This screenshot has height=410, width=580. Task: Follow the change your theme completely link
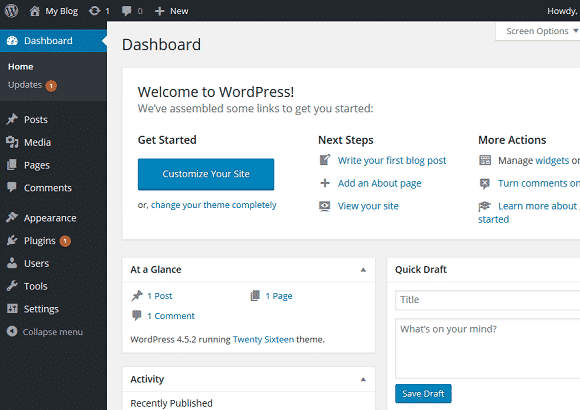214,205
